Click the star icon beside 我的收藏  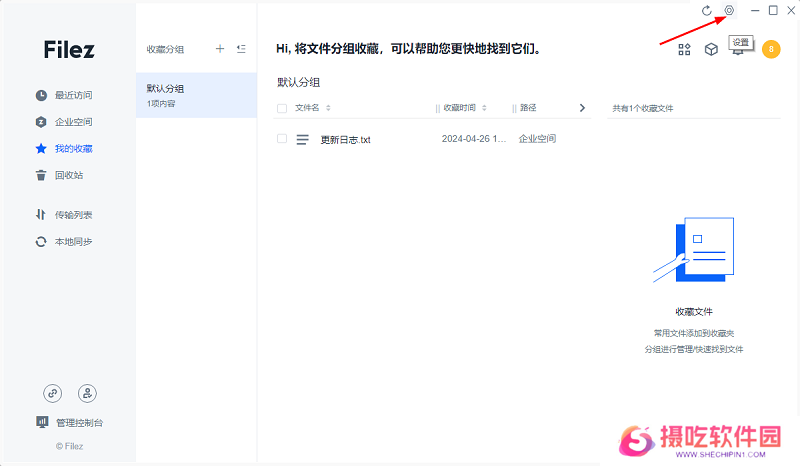(41, 149)
